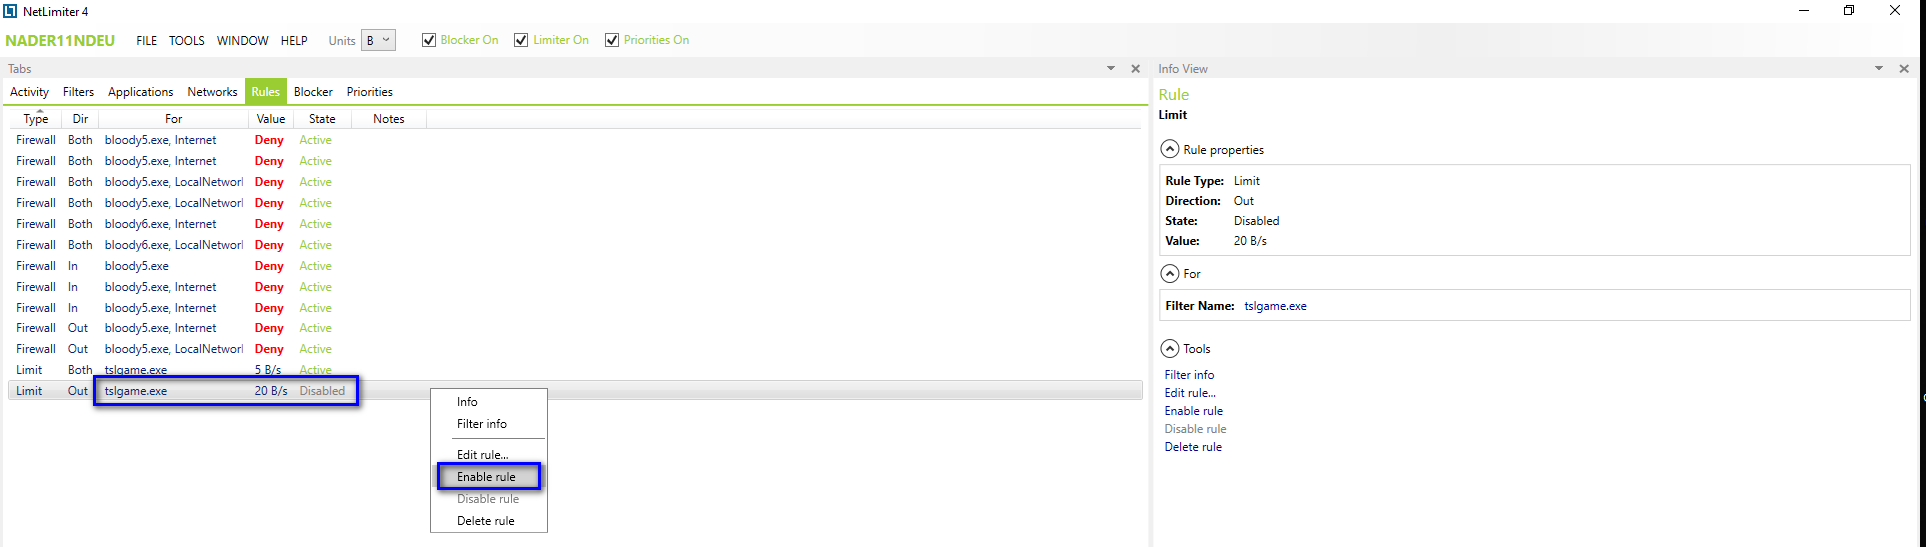Open the WINDOW menu
The height and width of the screenshot is (547, 1926).
tap(243, 41)
